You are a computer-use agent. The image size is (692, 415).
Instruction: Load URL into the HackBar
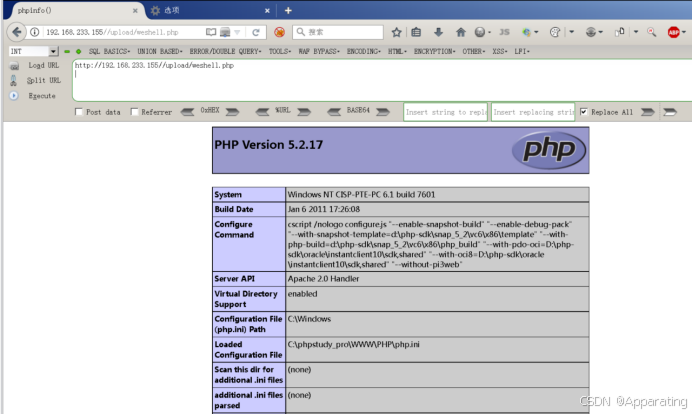(44, 65)
